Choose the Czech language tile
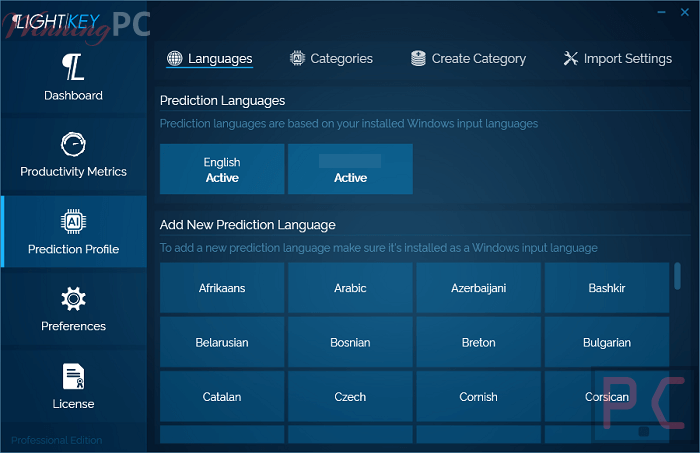The image size is (700, 453). pyautogui.click(x=350, y=396)
